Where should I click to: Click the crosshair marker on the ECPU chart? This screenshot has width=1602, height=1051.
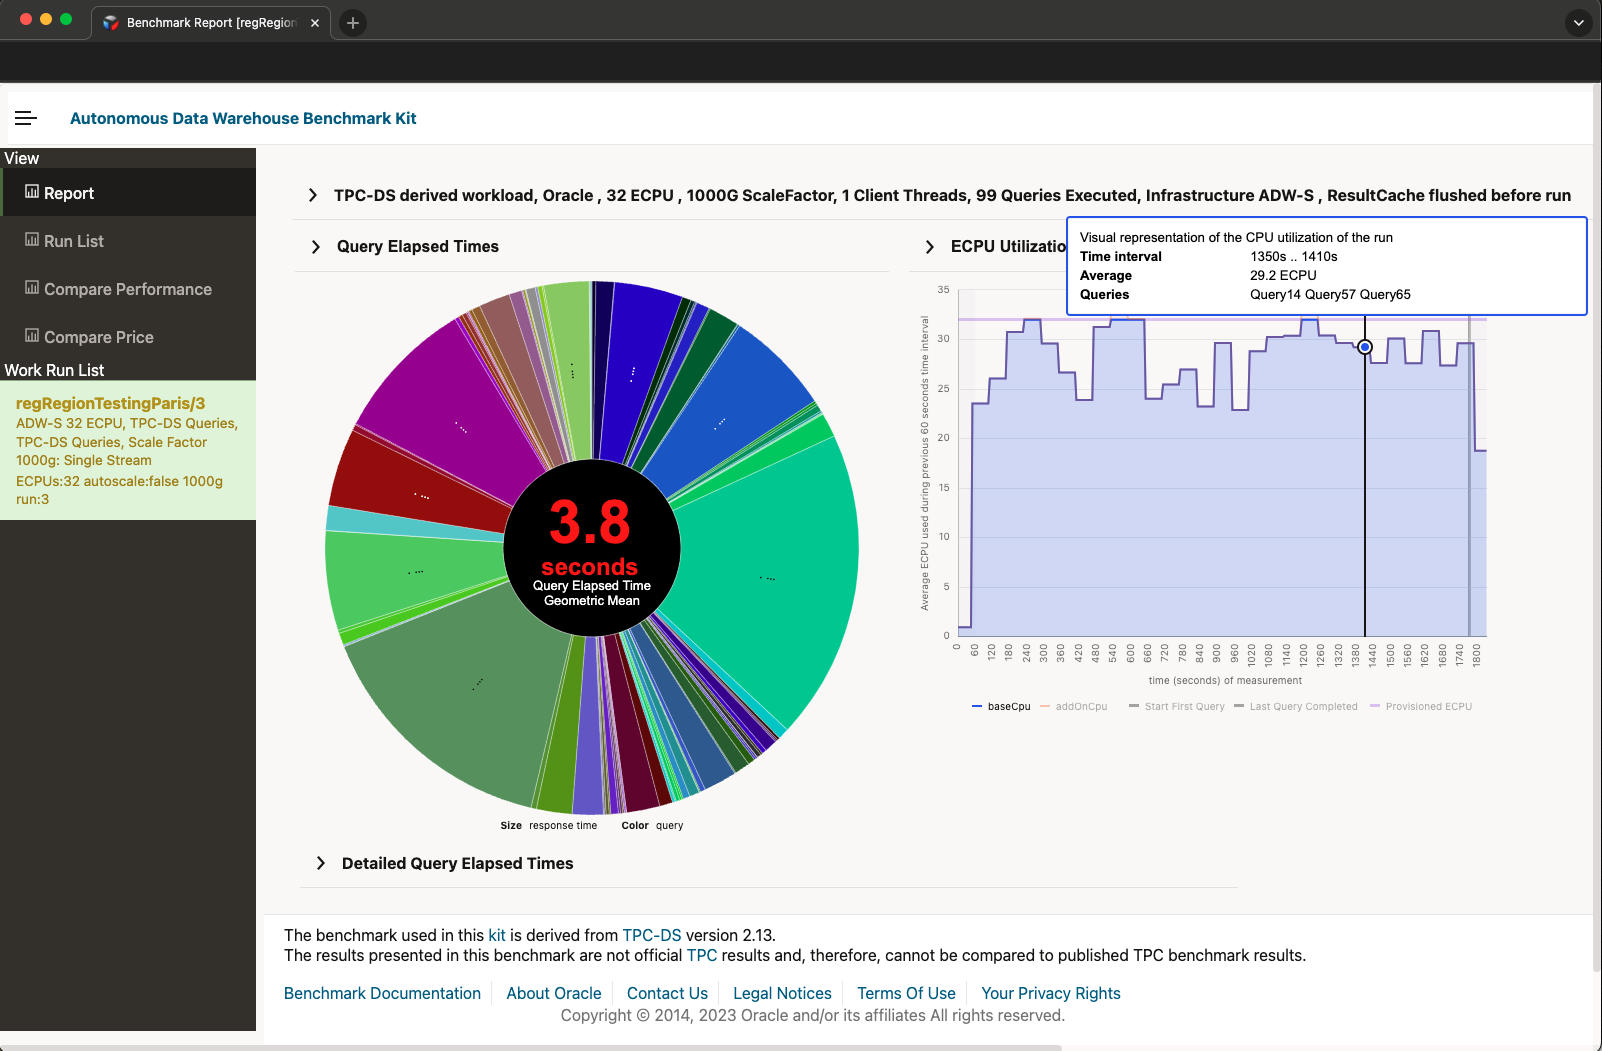(x=1365, y=346)
